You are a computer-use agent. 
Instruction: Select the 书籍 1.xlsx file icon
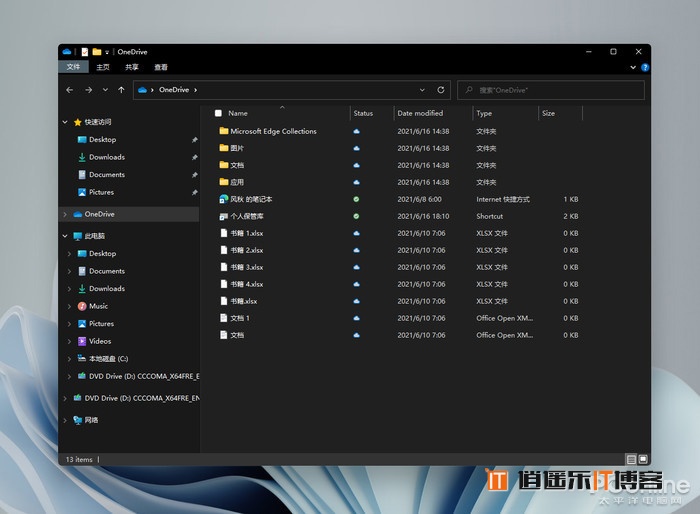(224, 233)
